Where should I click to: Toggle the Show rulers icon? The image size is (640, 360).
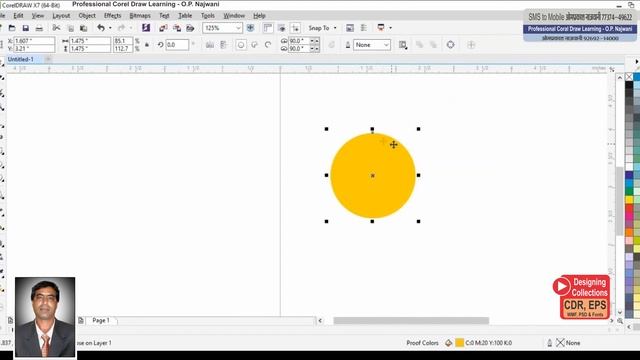click(268, 28)
